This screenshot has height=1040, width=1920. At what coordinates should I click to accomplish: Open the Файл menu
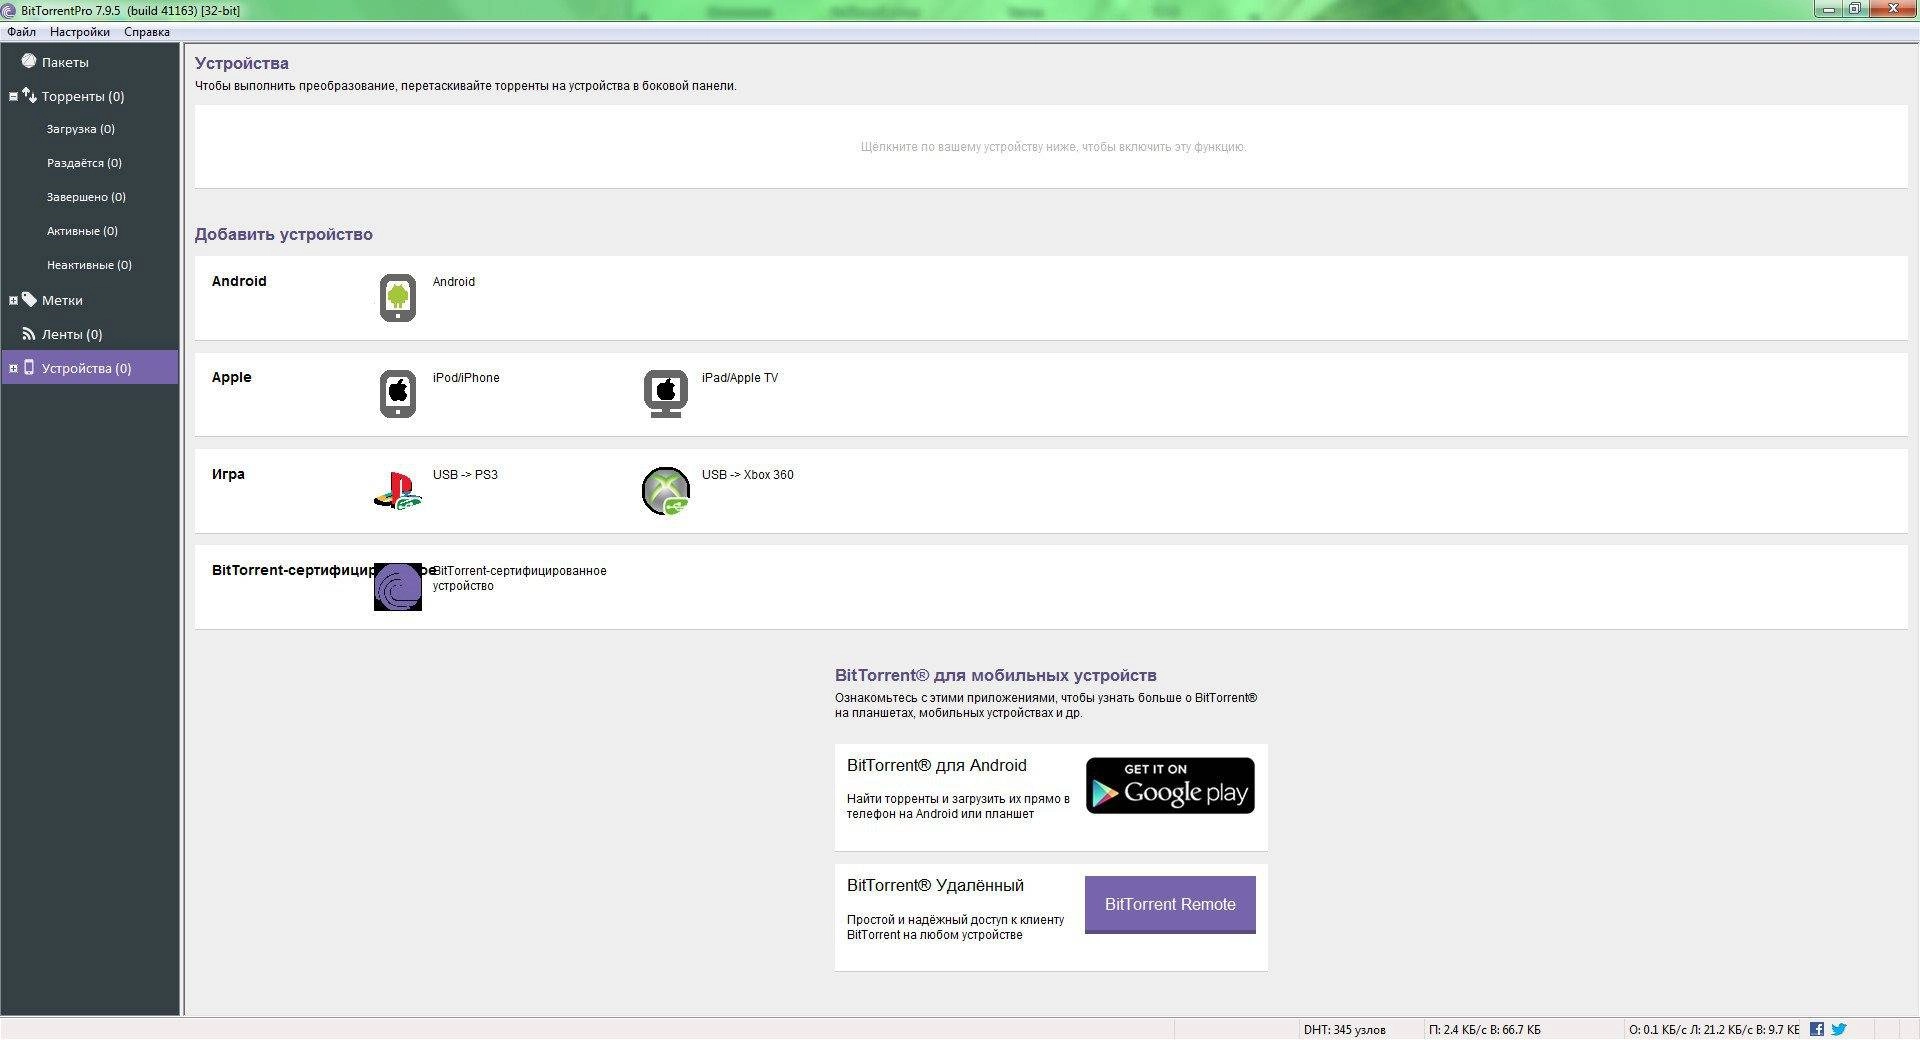coord(21,32)
